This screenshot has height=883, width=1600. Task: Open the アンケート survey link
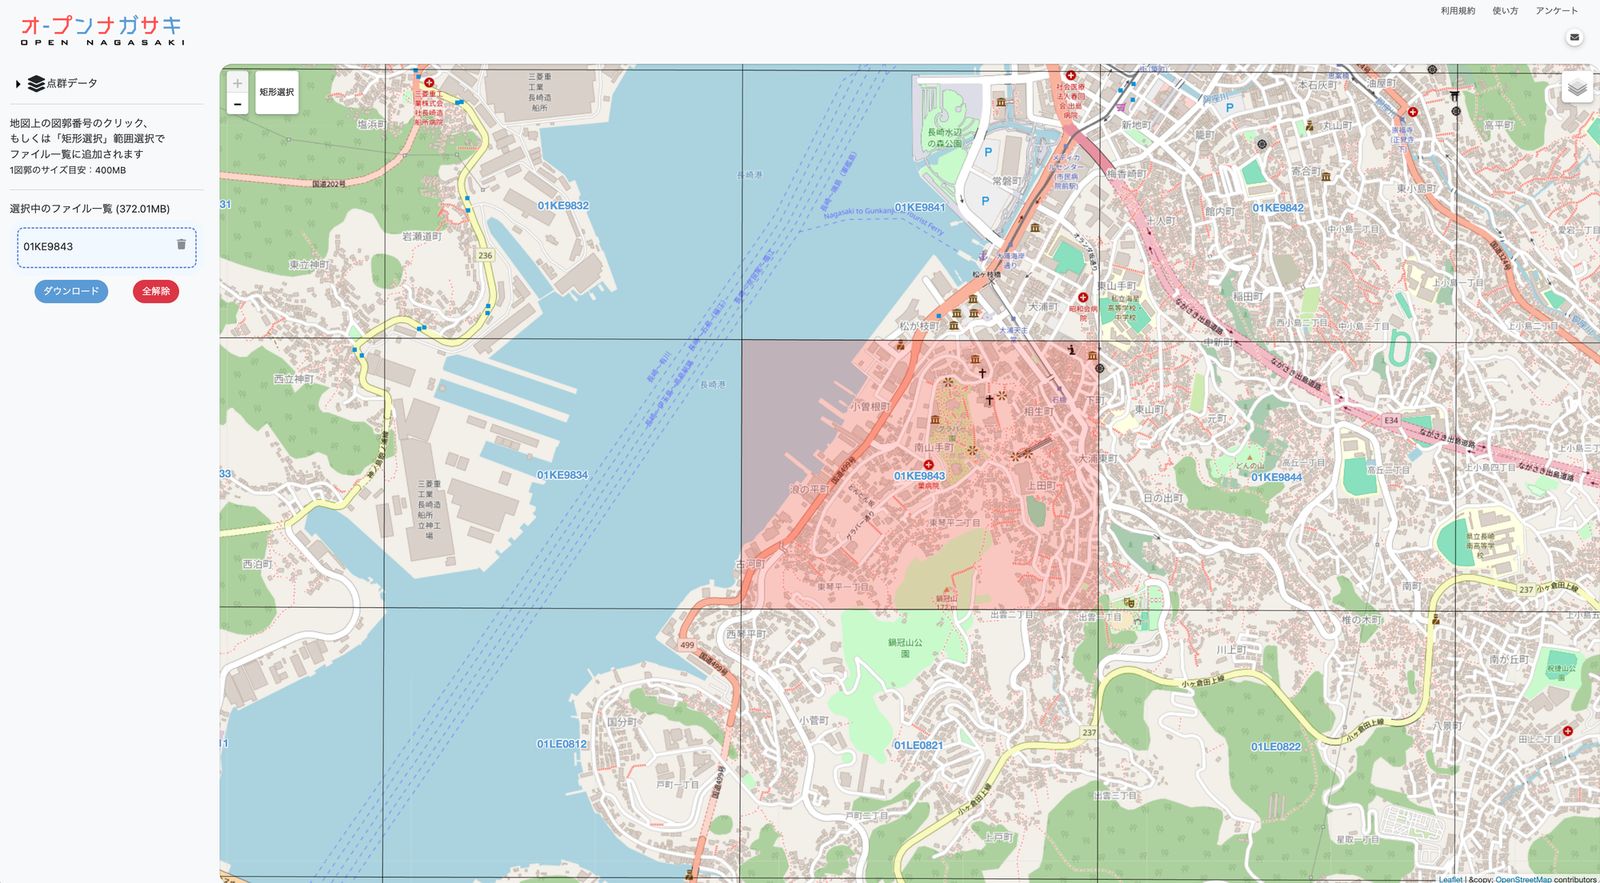1556,11
